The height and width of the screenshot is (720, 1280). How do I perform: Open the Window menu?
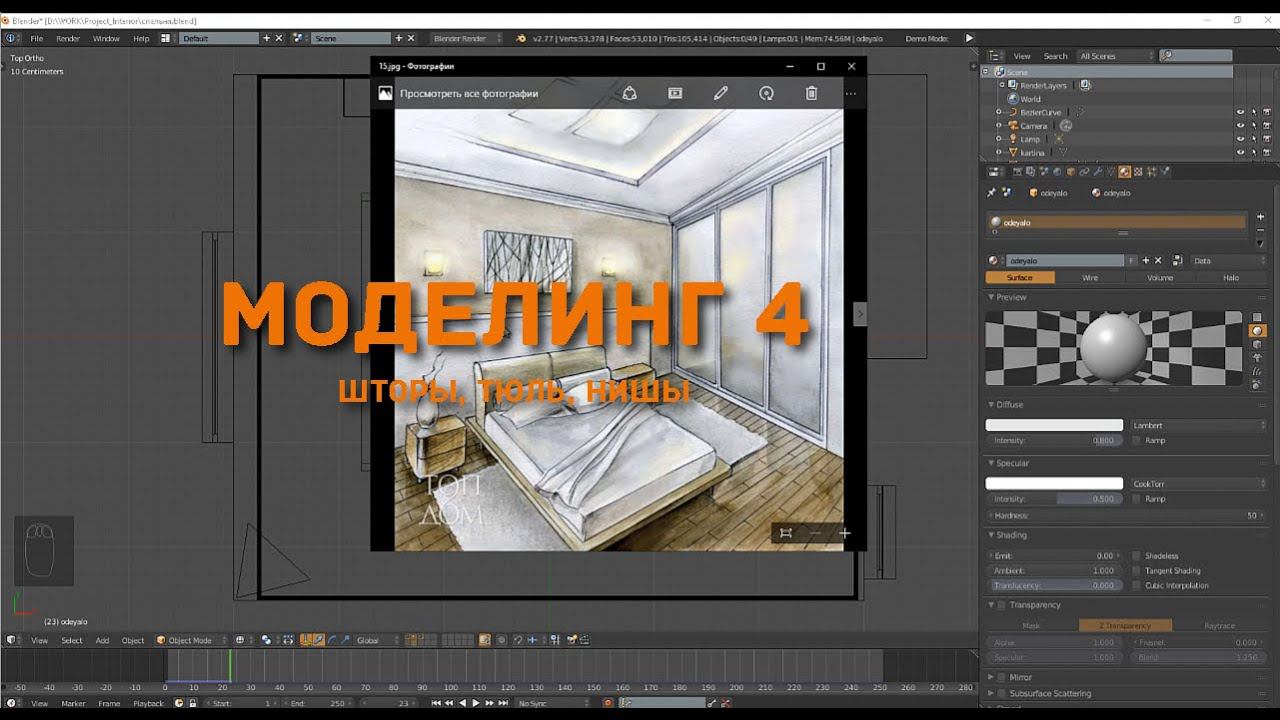click(x=106, y=38)
